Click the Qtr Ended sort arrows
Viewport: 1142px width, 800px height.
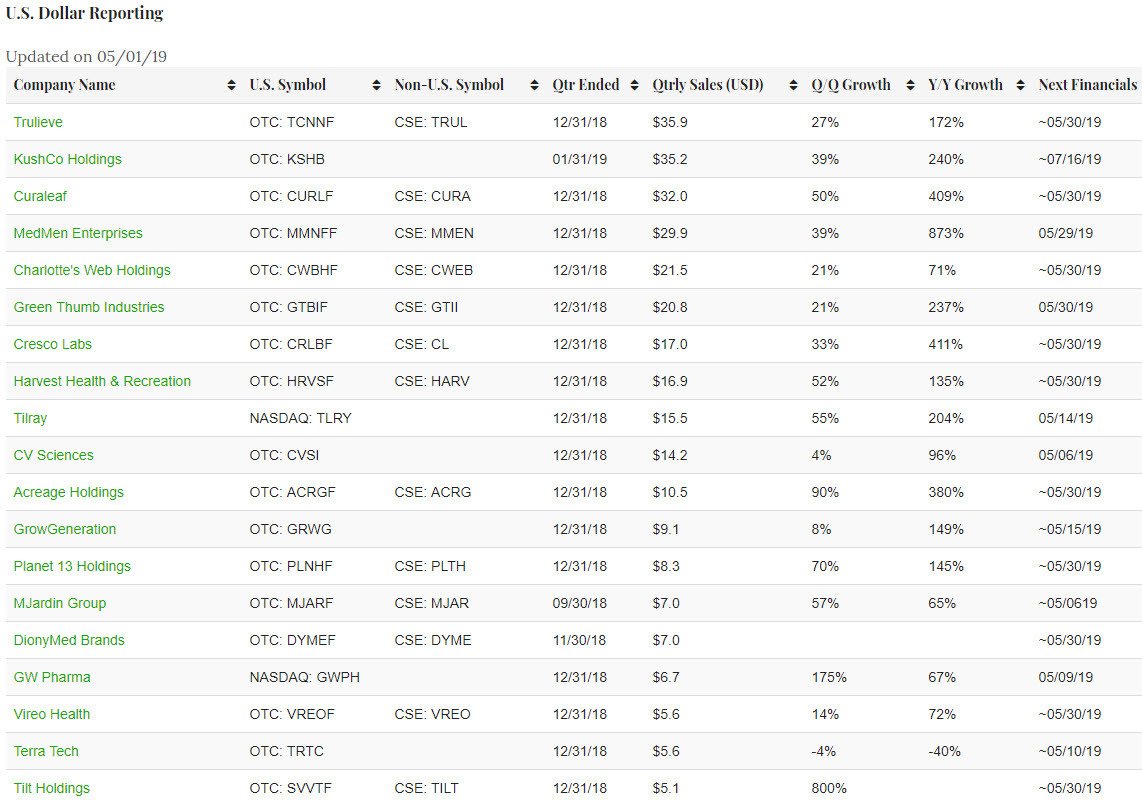(634, 85)
